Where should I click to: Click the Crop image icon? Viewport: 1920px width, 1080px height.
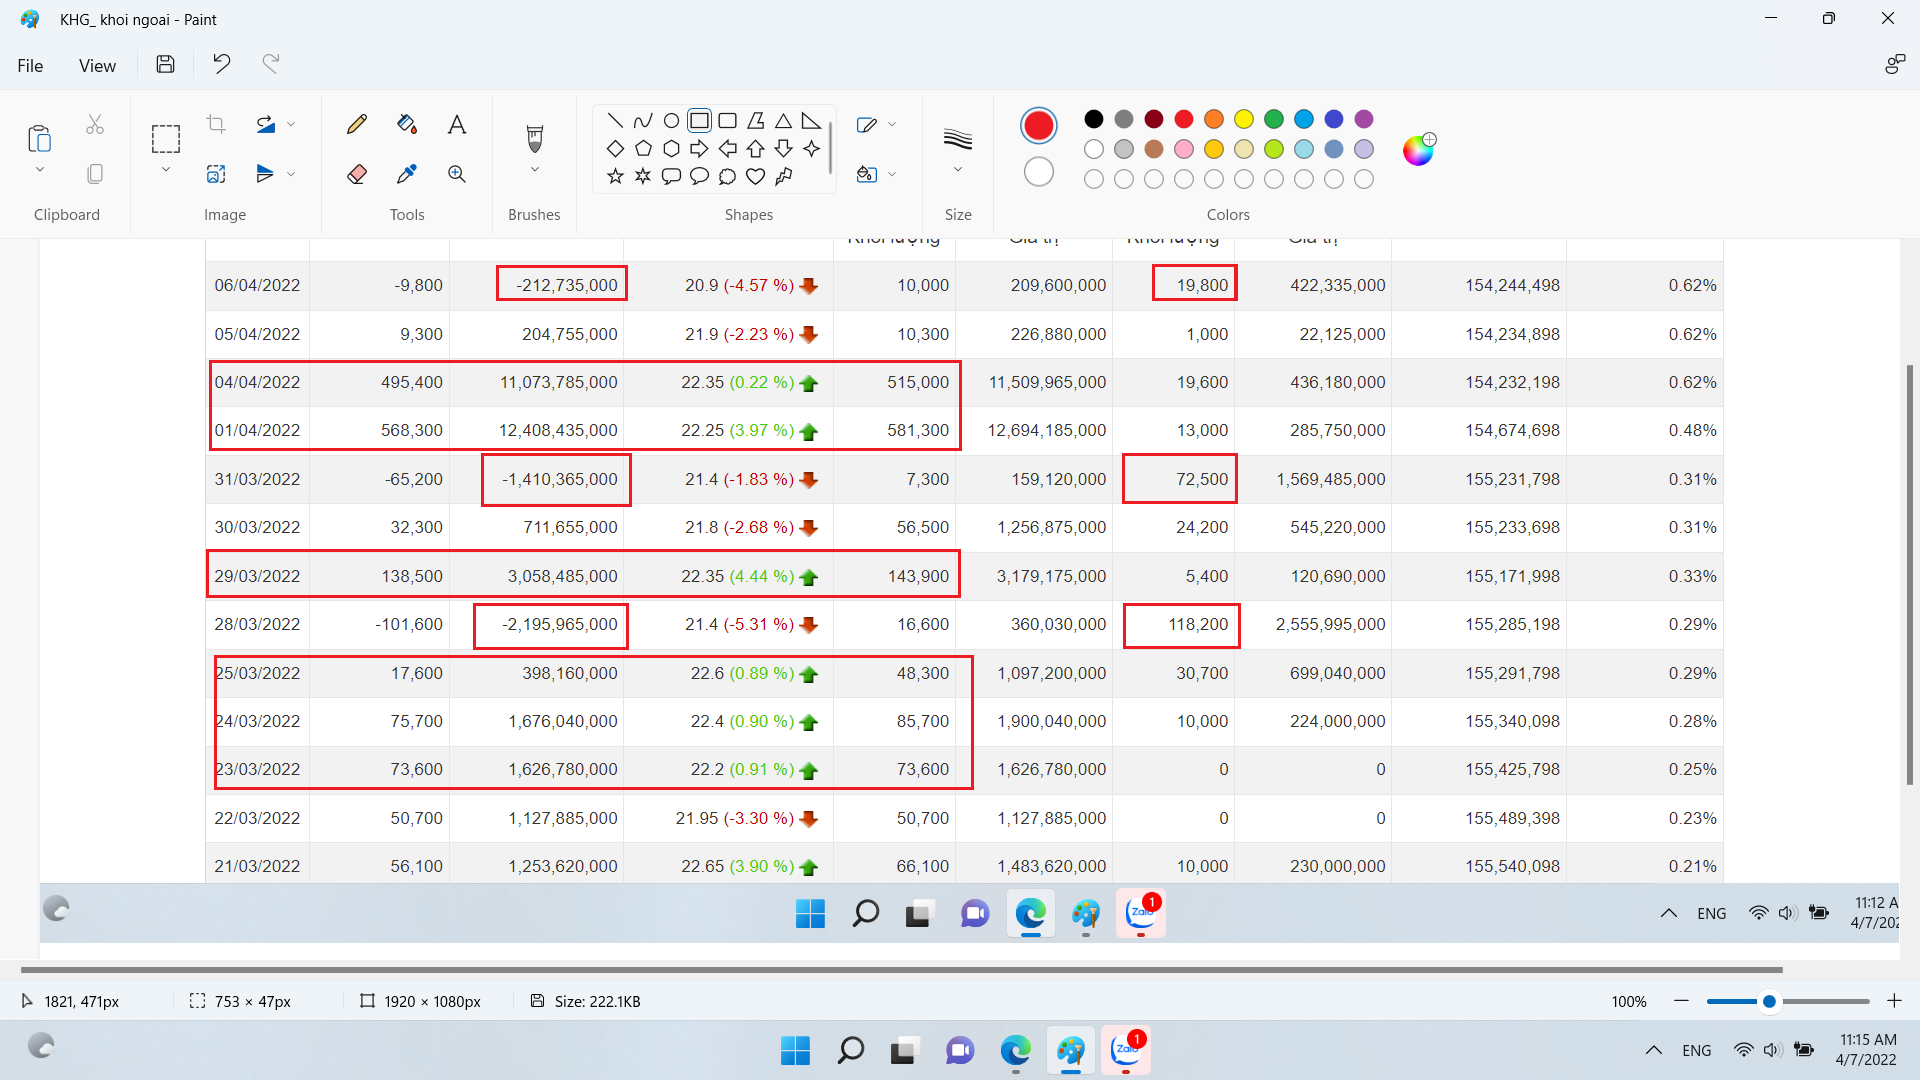[216, 124]
